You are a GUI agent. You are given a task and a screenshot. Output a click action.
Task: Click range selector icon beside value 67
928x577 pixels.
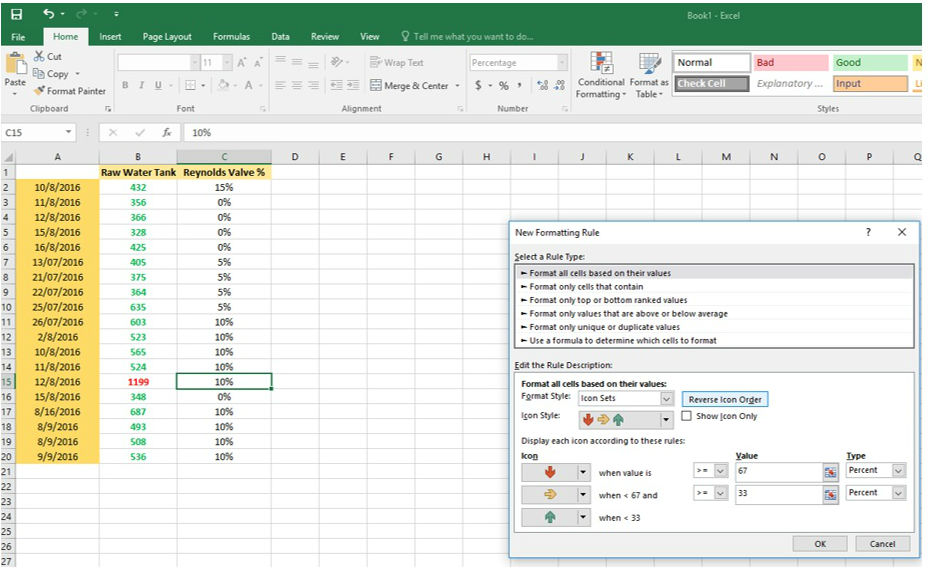[830, 470]
